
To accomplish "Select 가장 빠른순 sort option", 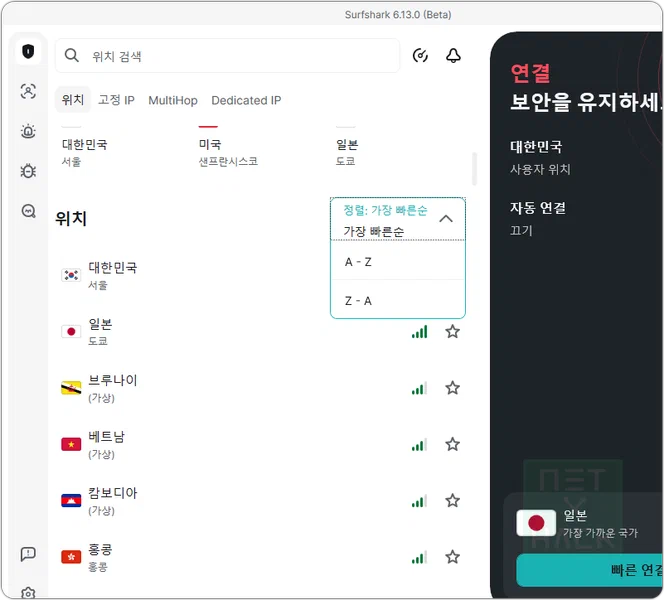I will [x=374, y=231].
